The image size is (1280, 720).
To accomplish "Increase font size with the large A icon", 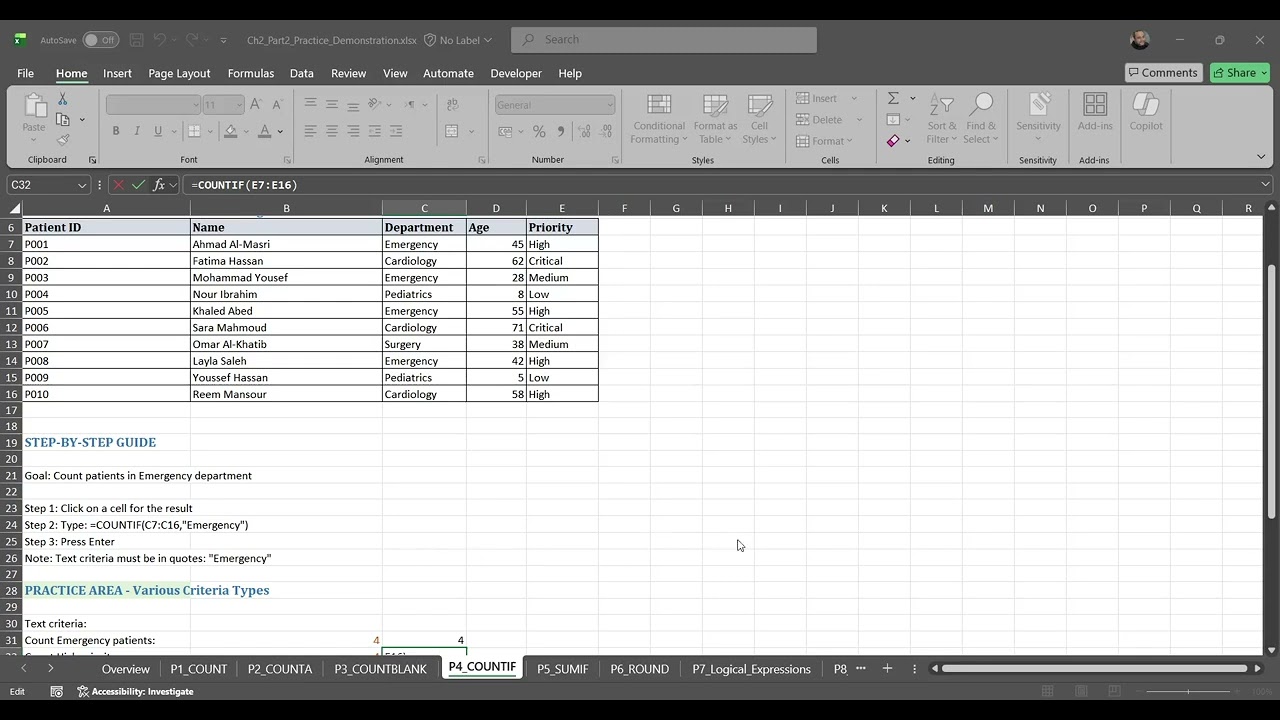I will [x=256, y=104].
